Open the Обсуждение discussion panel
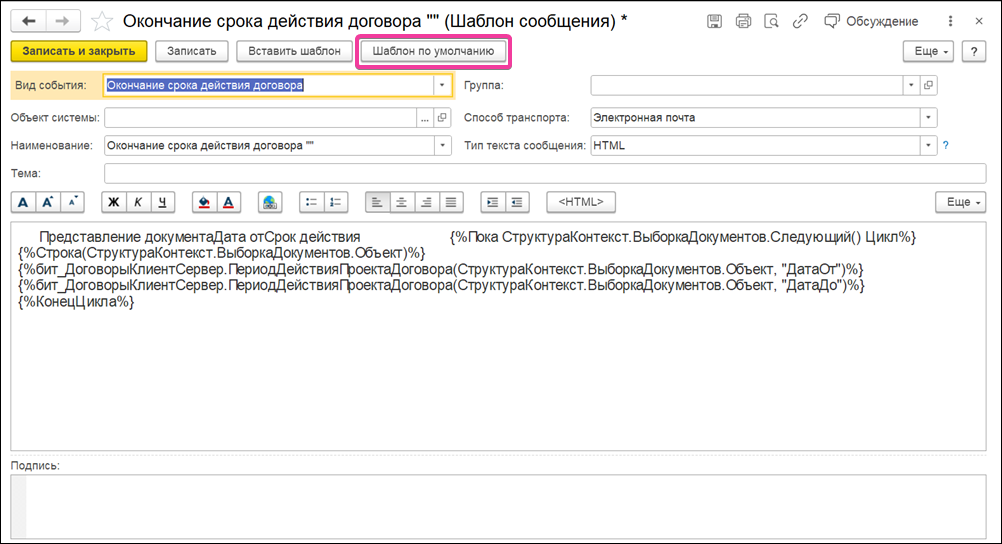This screenshot has height=544, width=1002. click(871, 21)
